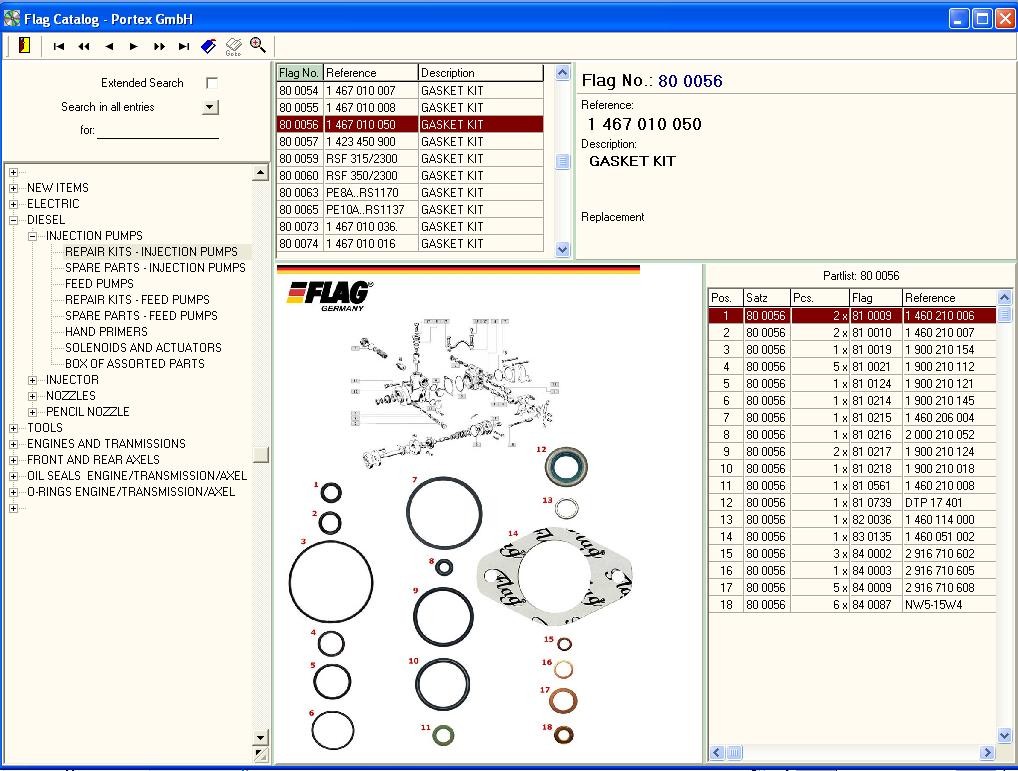Image resolution: width=1018 pixels, height=771 pixels.
Task: Expand the ELECTRIC tree node
Action: coord(14,204)
